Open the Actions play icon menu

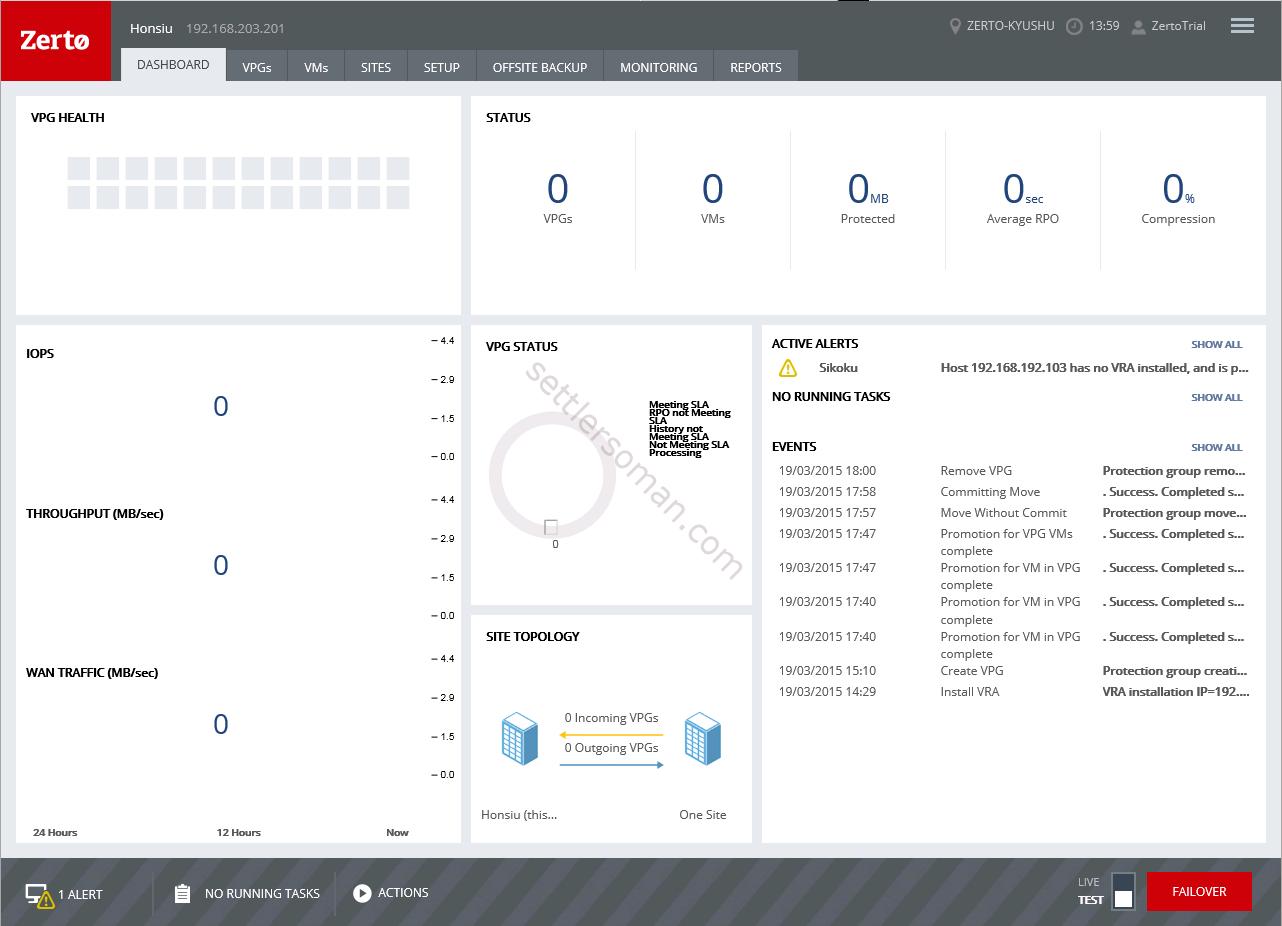point(362,893)
